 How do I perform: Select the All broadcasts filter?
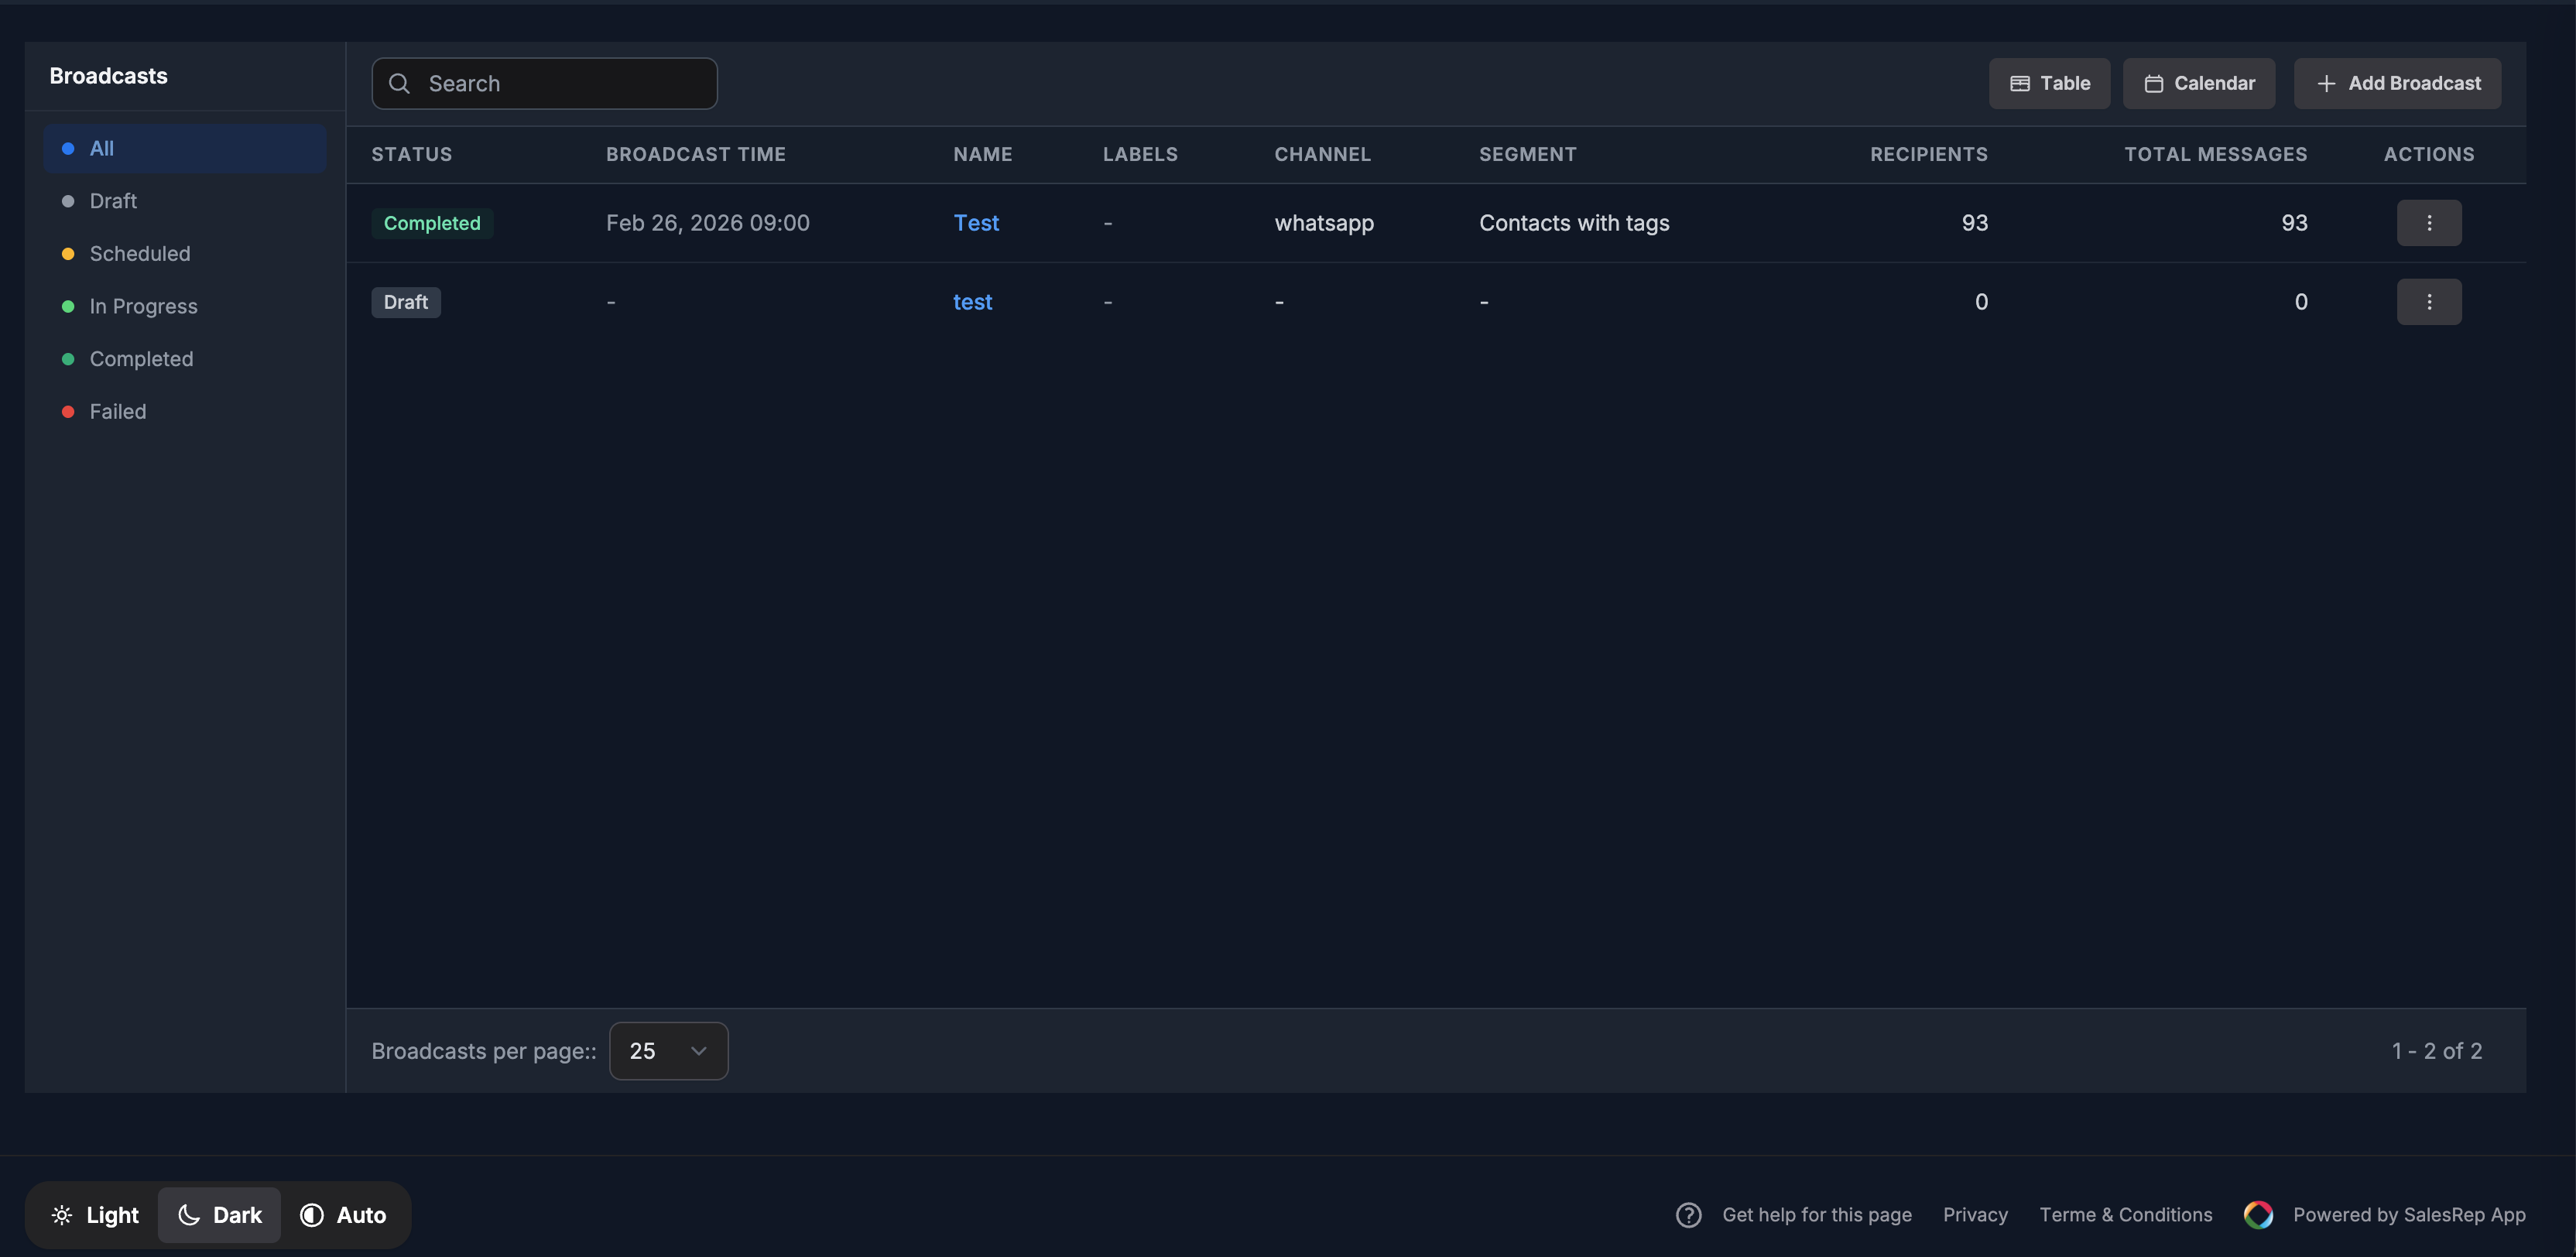185,148
